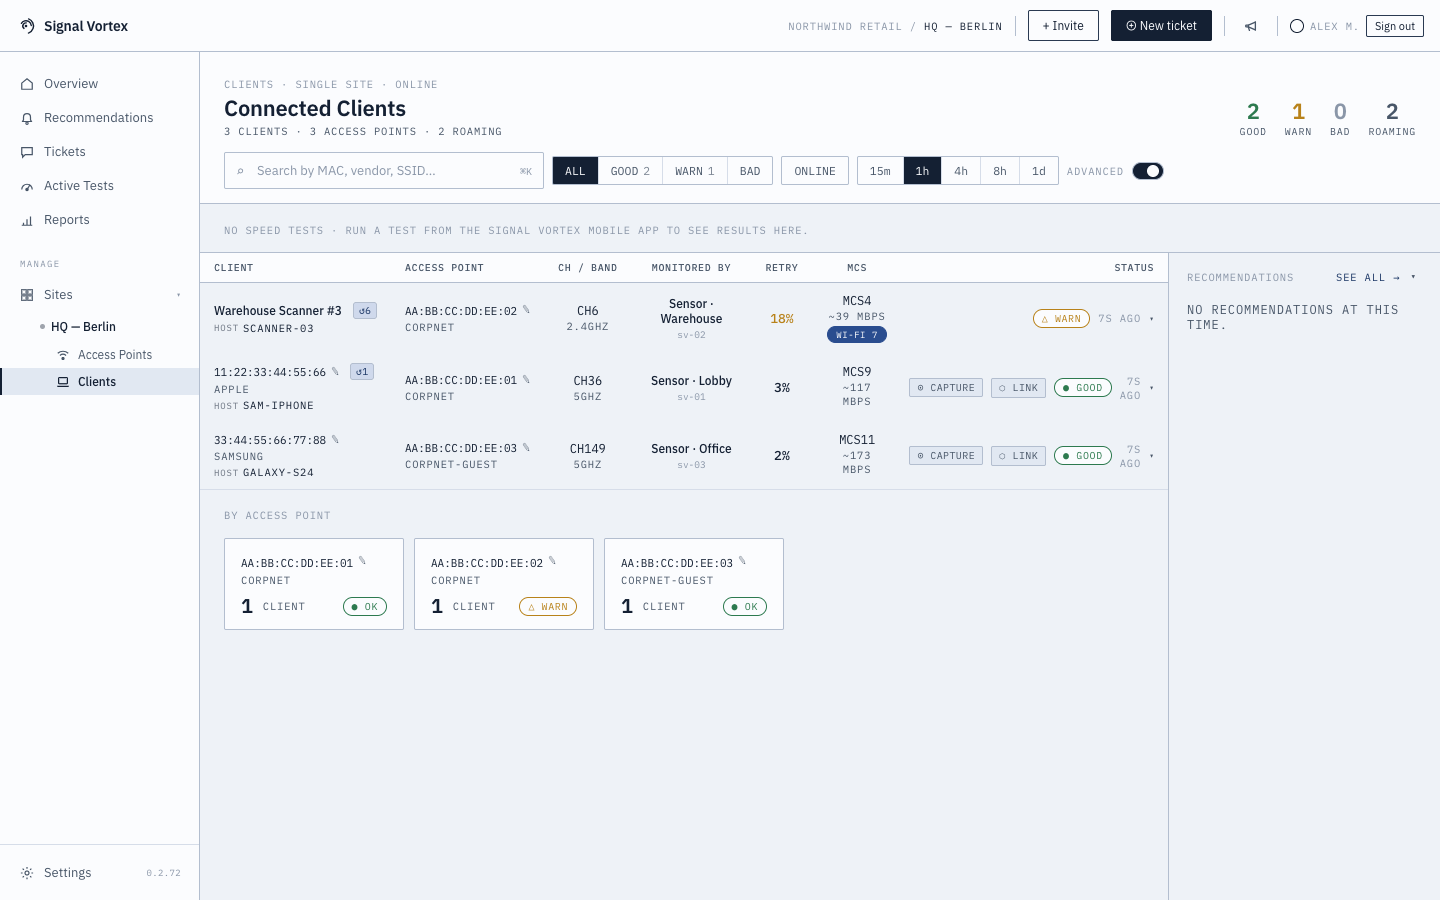
Task: Expand the SAM-IPHONE client row details
Action: coord(1152,388)
